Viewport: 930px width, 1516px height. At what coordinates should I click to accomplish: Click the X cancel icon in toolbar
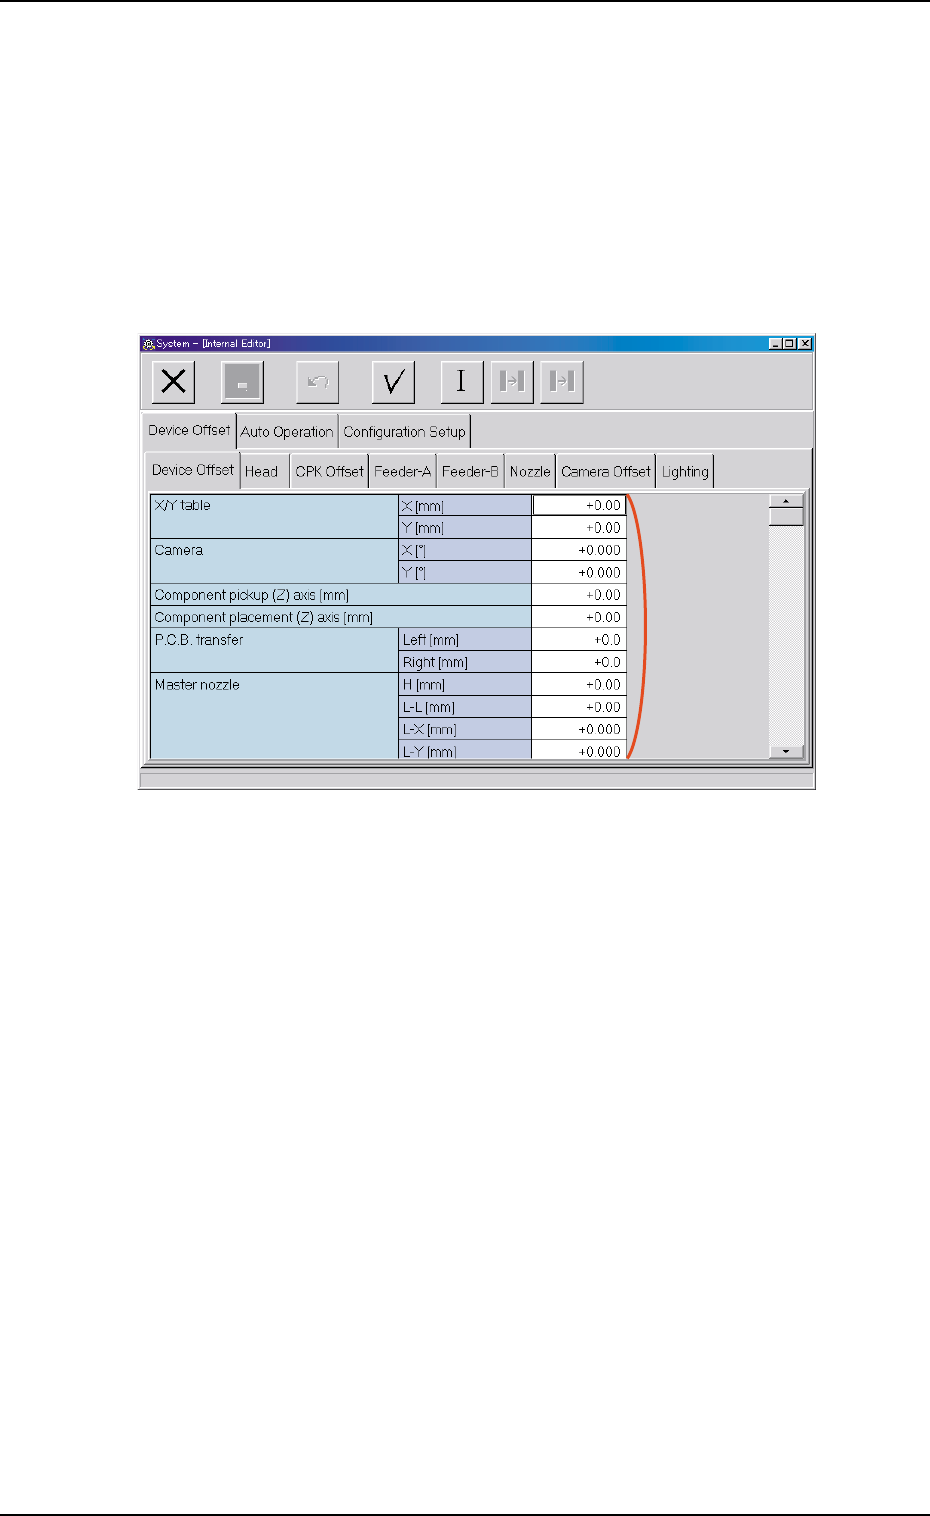(x=173, y=382)
